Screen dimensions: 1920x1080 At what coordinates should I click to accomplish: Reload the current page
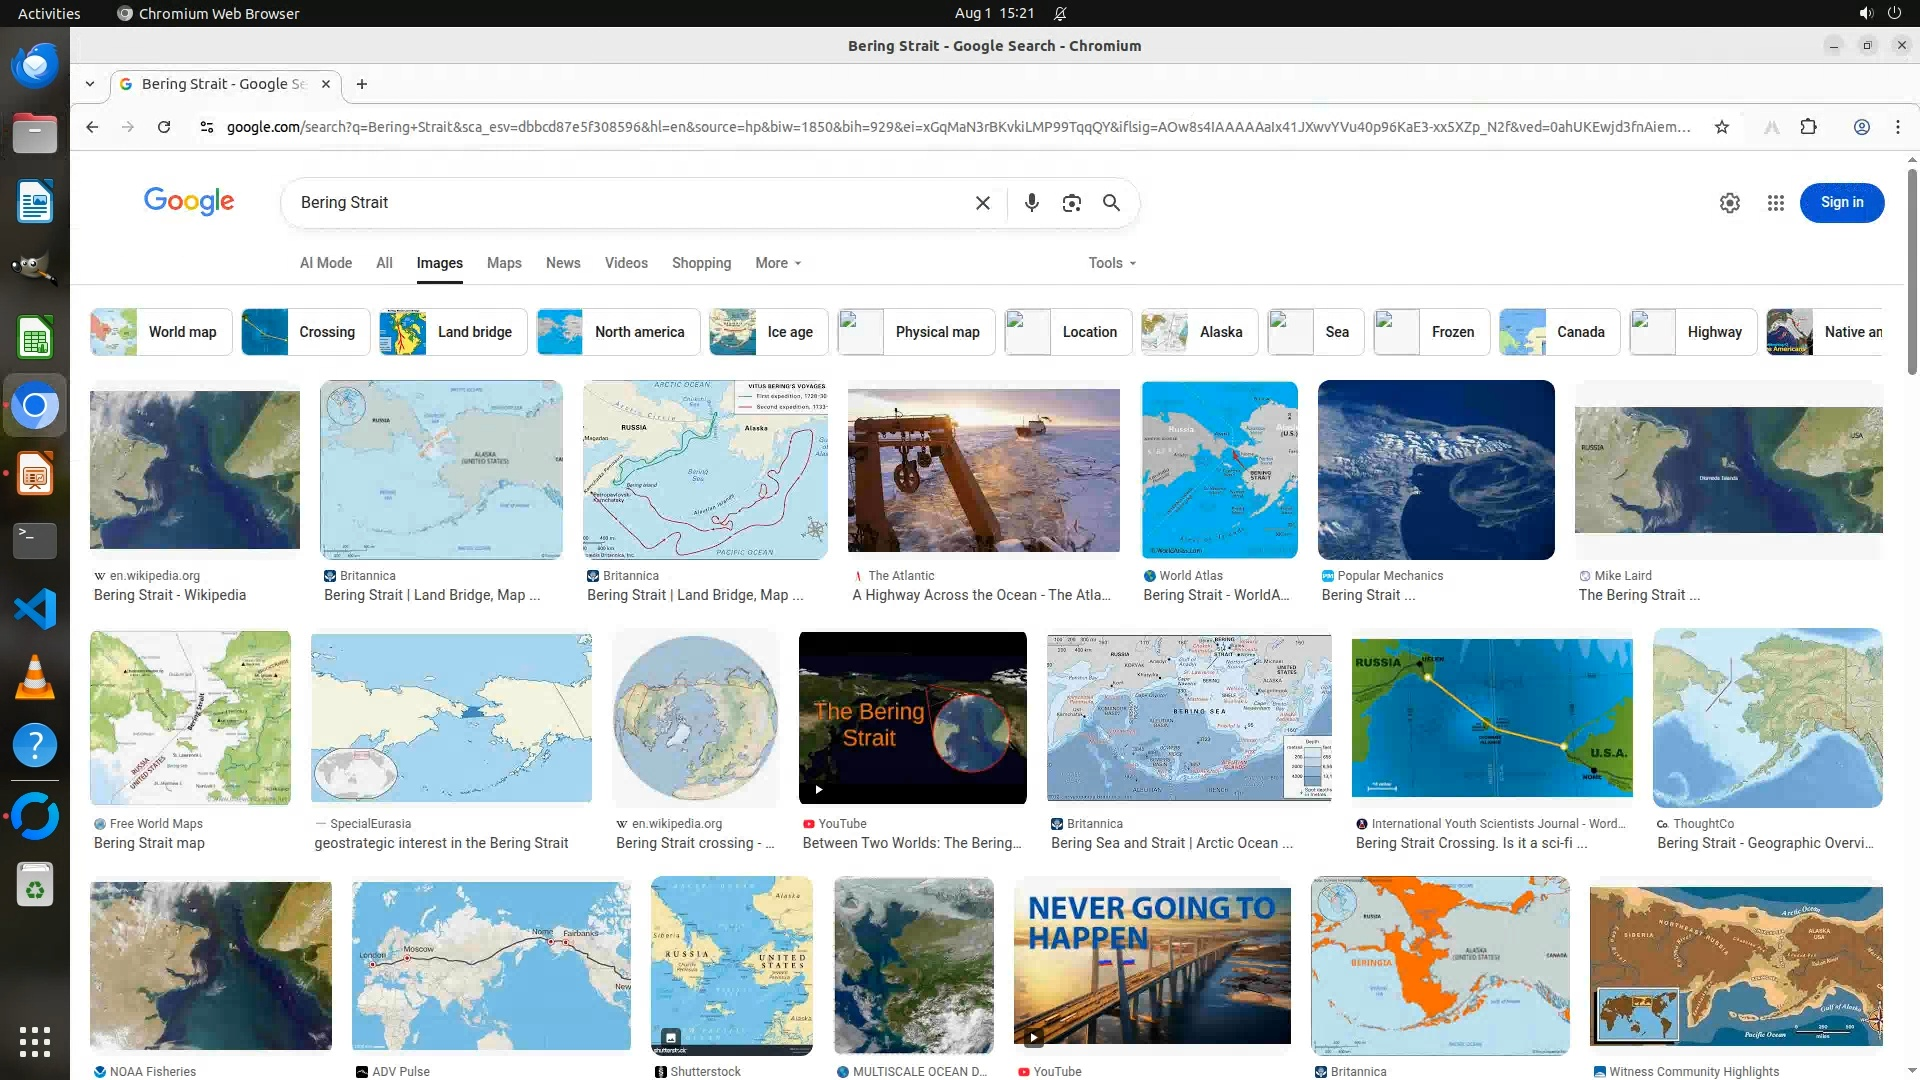[164, 127]
